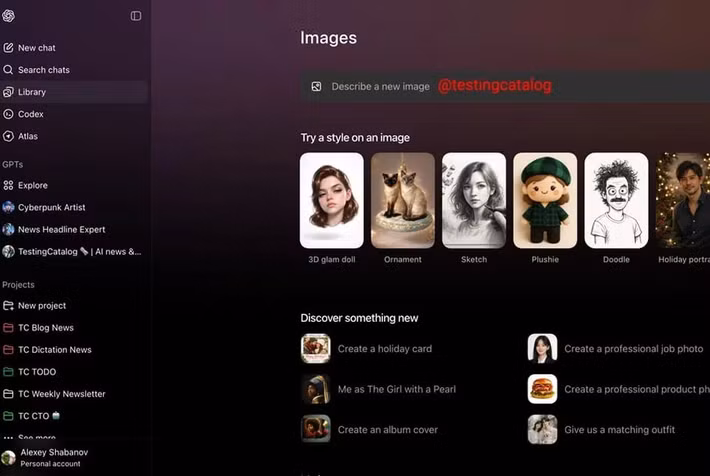Open the Library section

point(32,92)
